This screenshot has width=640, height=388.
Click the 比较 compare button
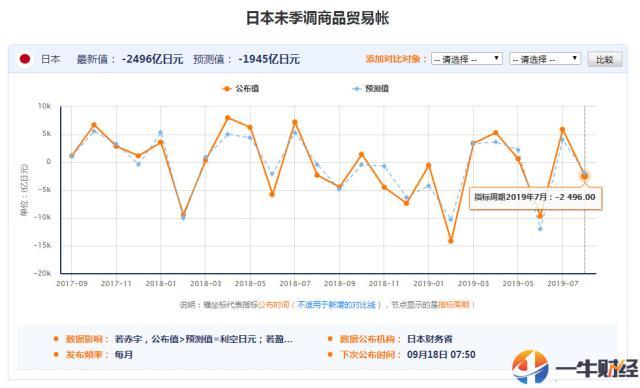[x=605, y=60]
